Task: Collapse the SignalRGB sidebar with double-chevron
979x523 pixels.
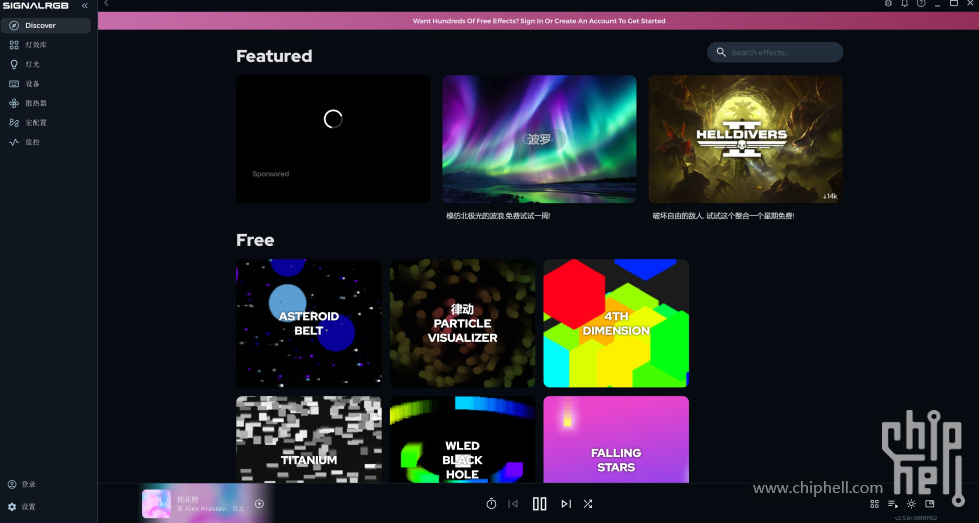Action: [x=85, y=6]
